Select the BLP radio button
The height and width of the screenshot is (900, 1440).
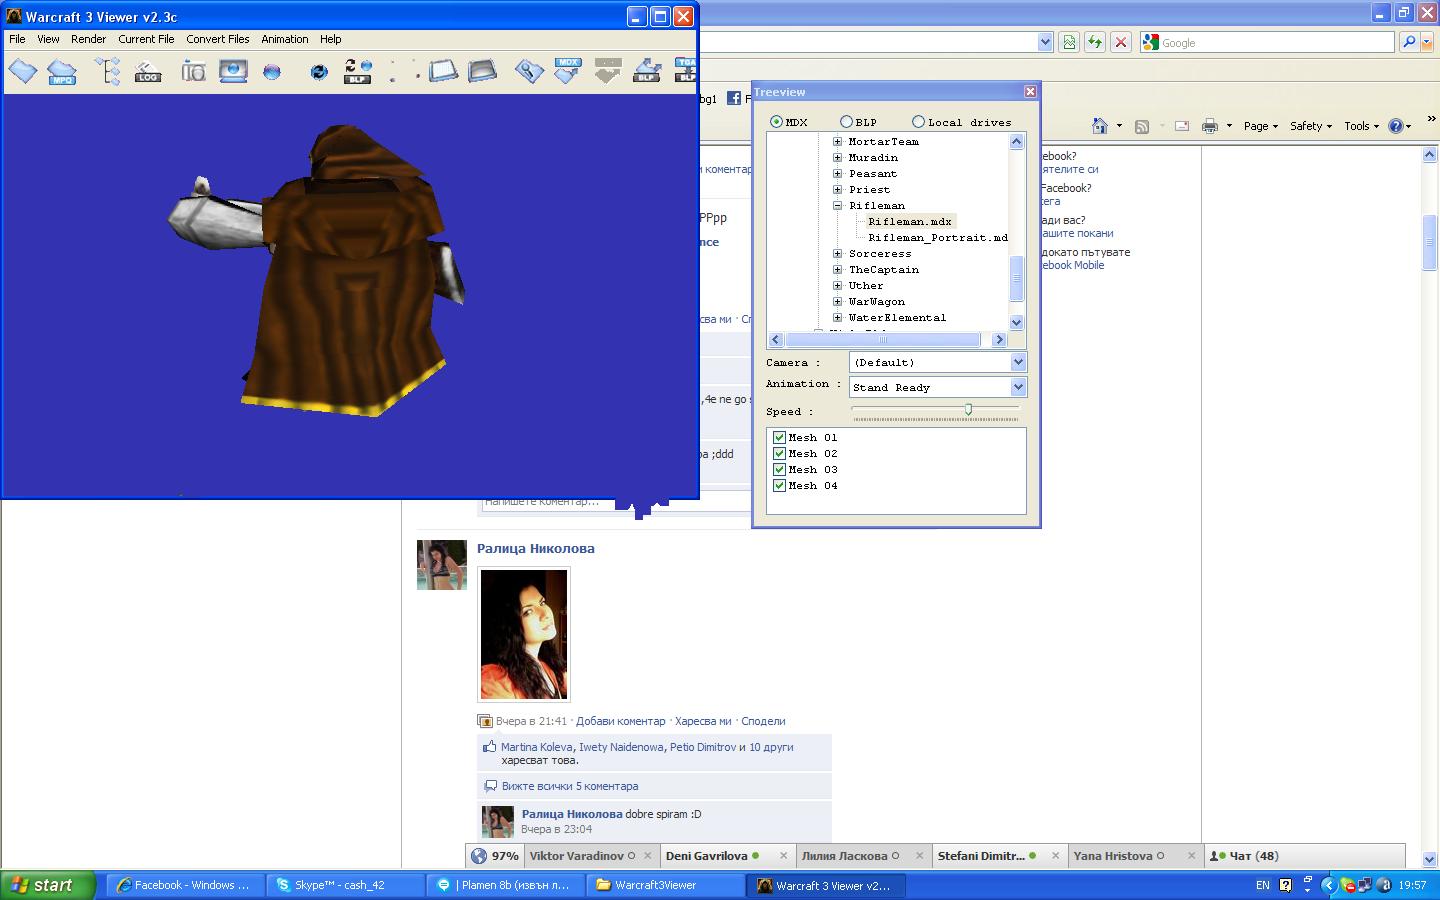tap(846, 122)
